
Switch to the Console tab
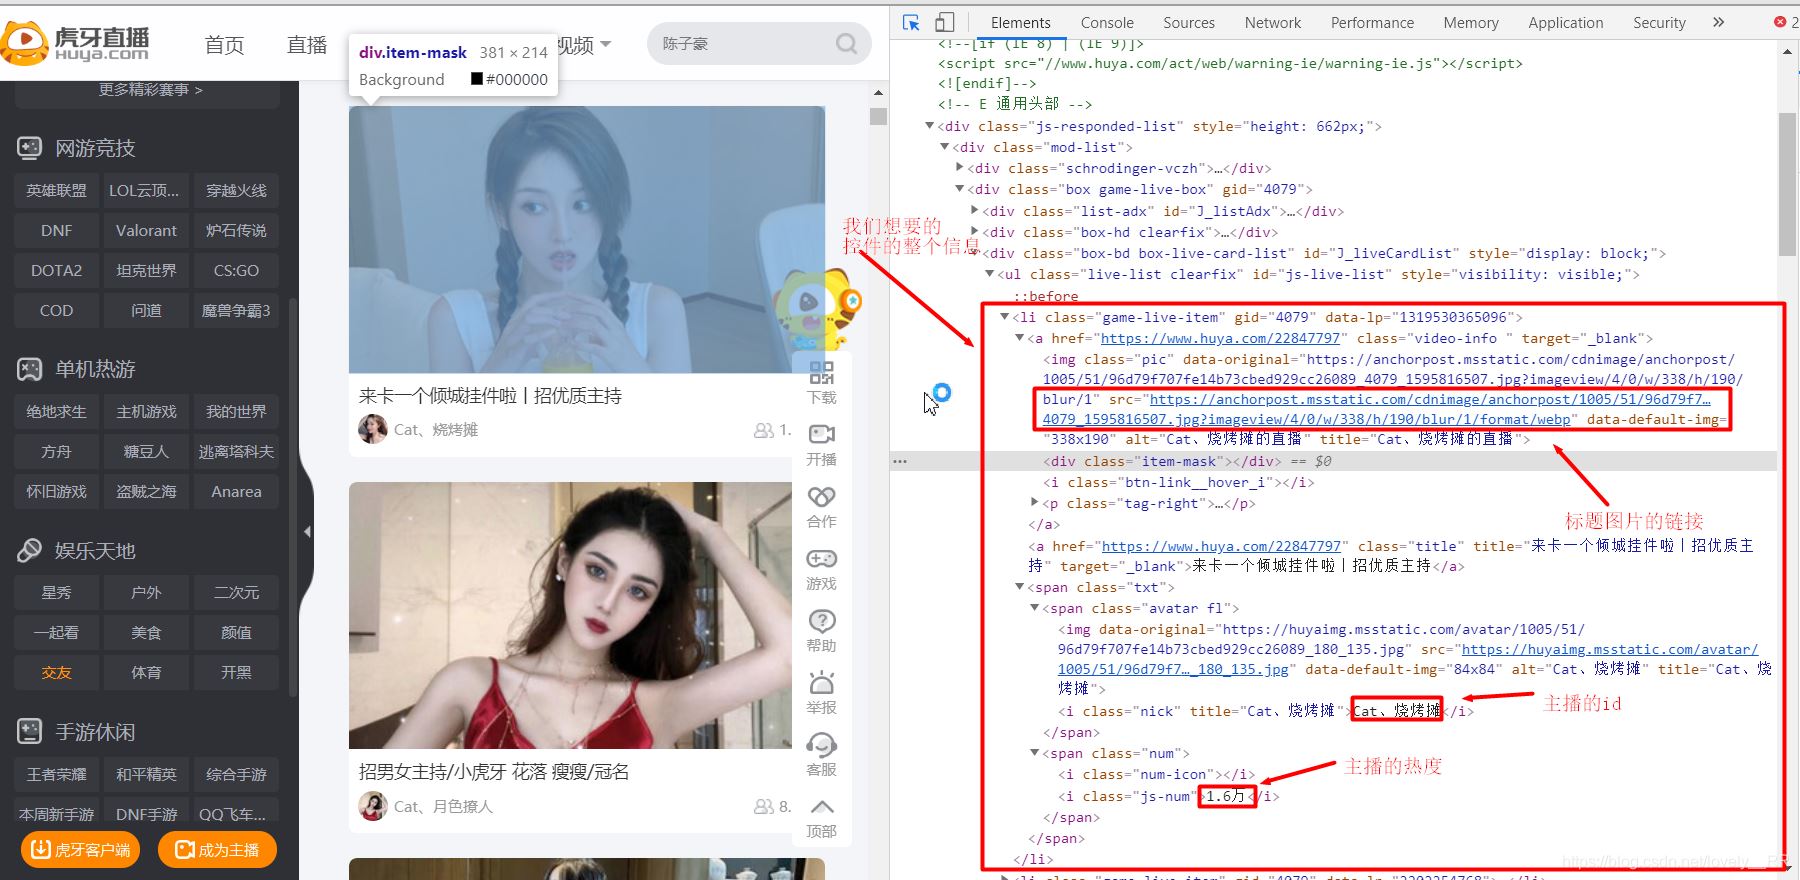(1107, 22)
